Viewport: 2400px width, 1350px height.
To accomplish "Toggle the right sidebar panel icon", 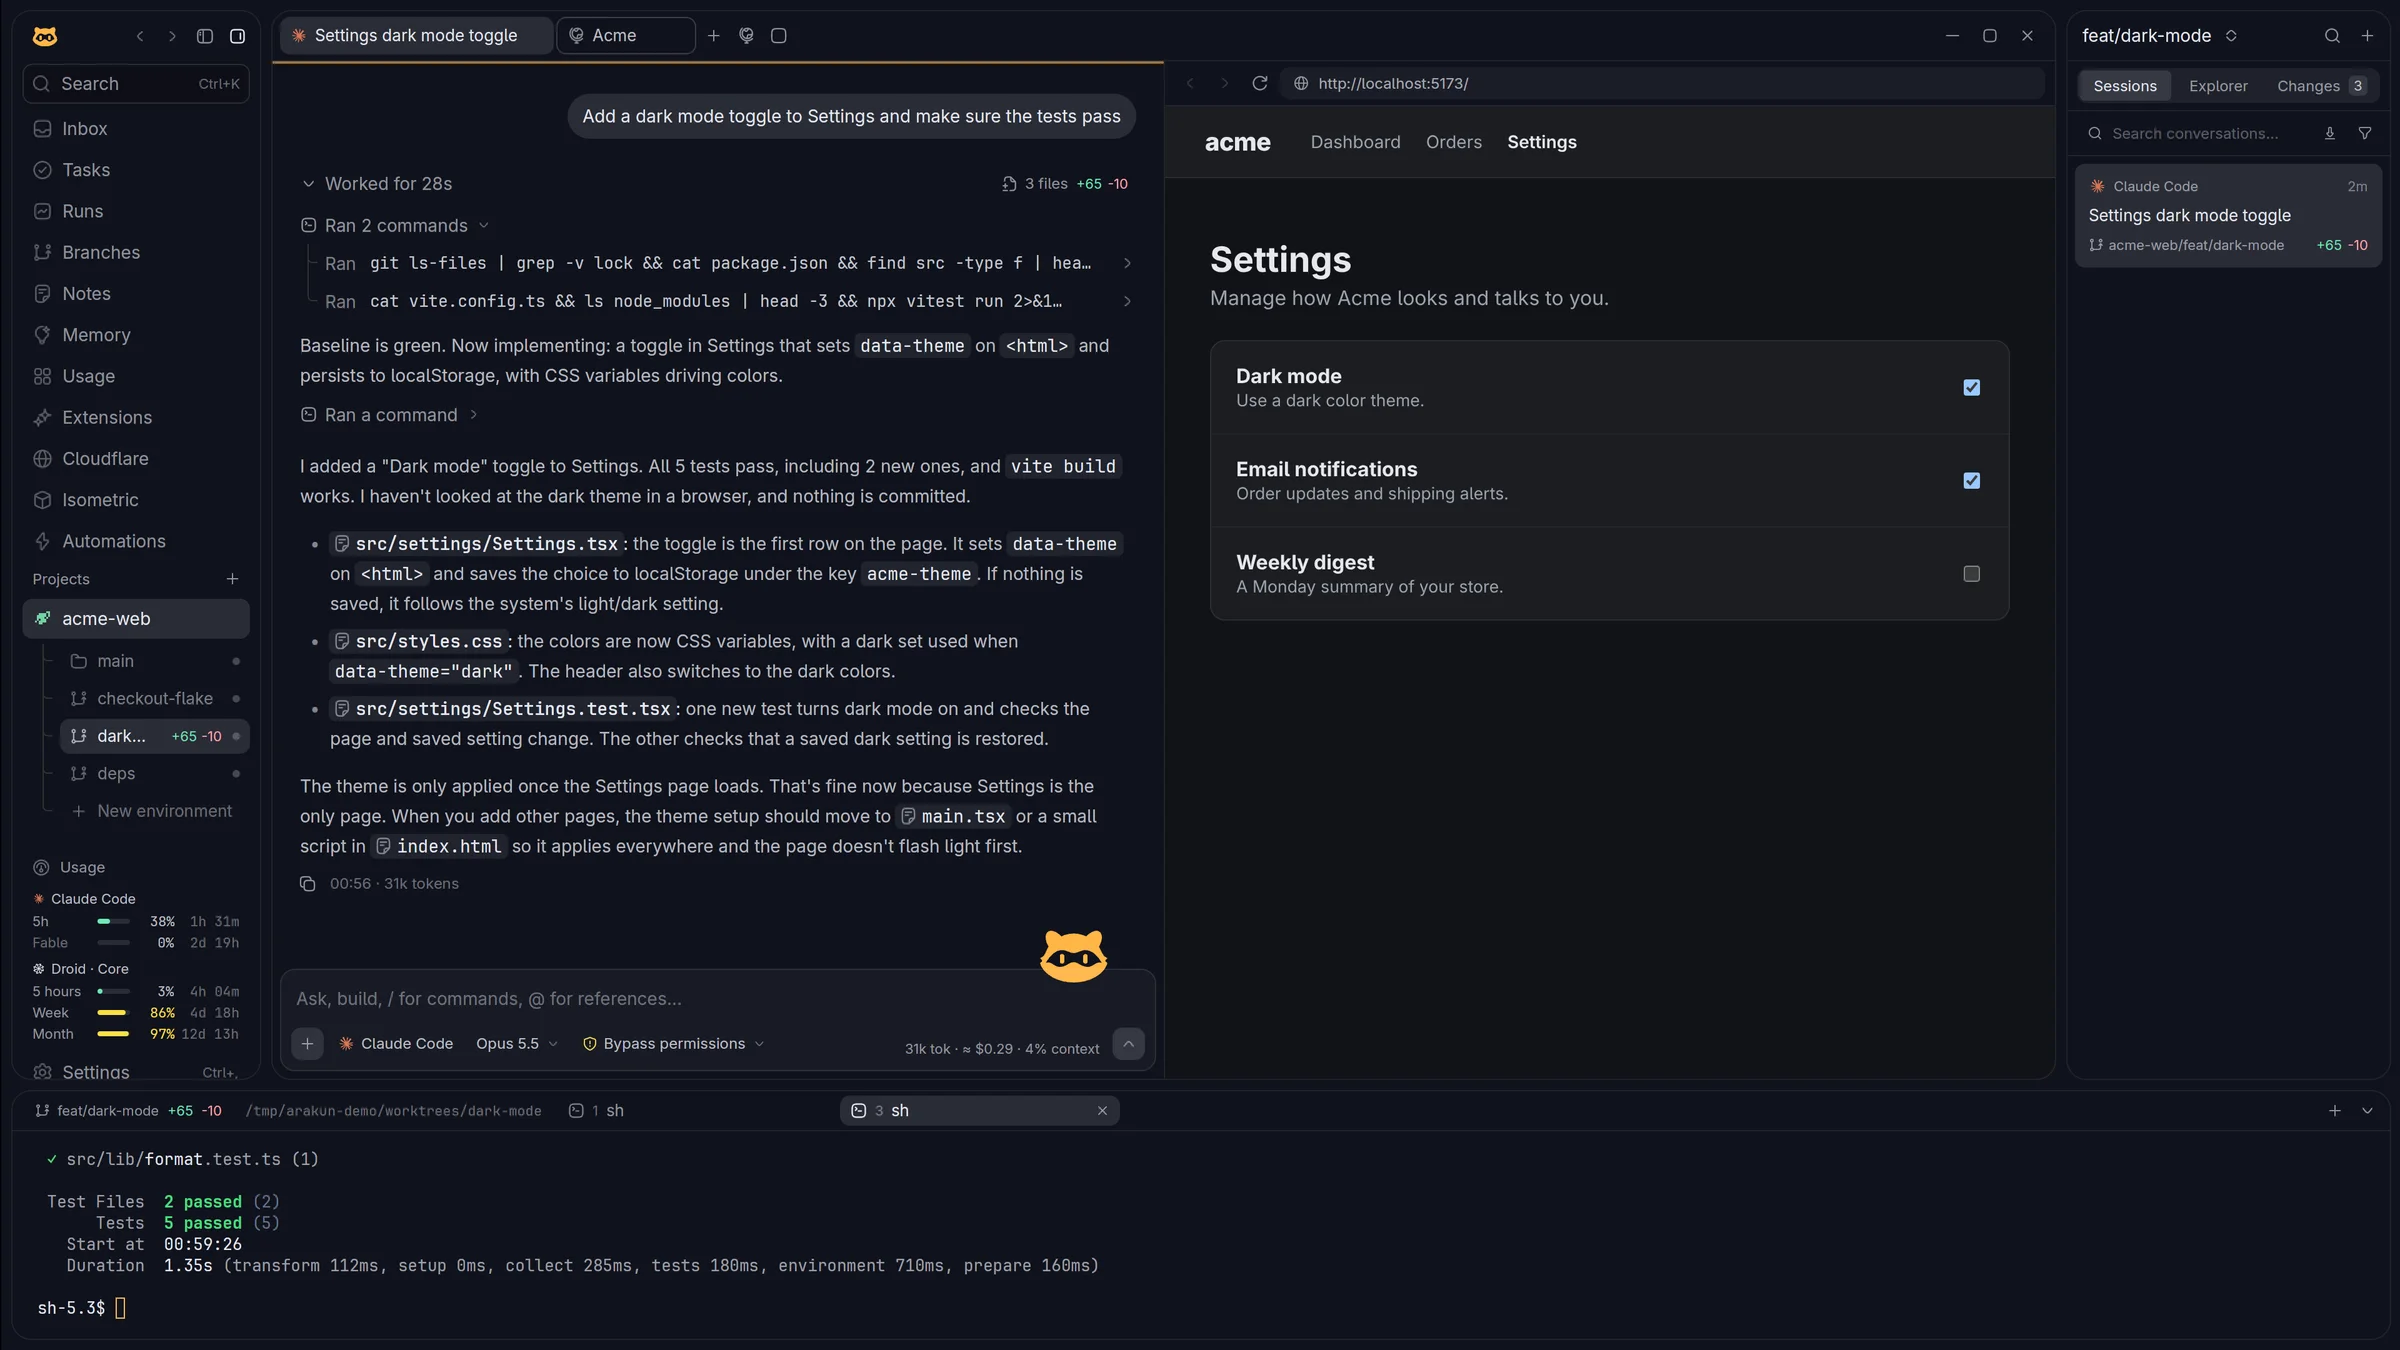I will (x=237, y=36).
